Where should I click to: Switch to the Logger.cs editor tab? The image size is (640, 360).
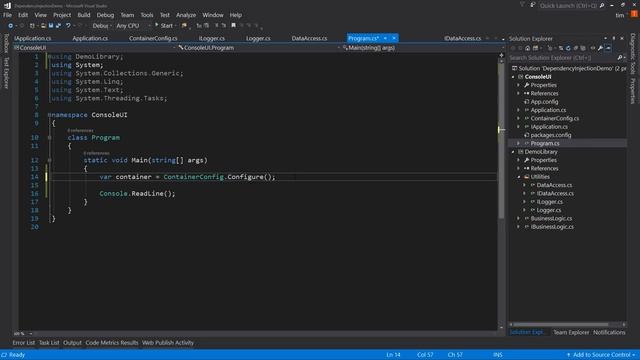point(258,38)
